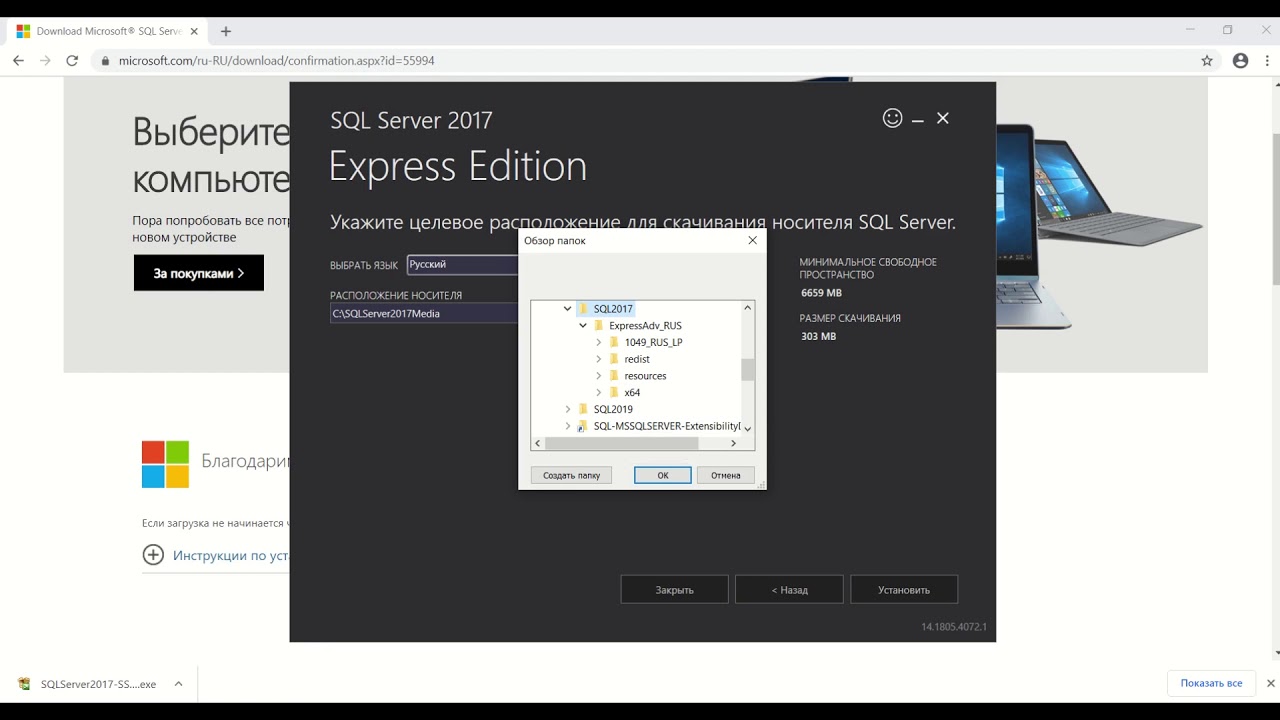Click the Microsoft logo on the page
Image resolution: width=1280 pixels, height=720 pixels.
[165, 464]
